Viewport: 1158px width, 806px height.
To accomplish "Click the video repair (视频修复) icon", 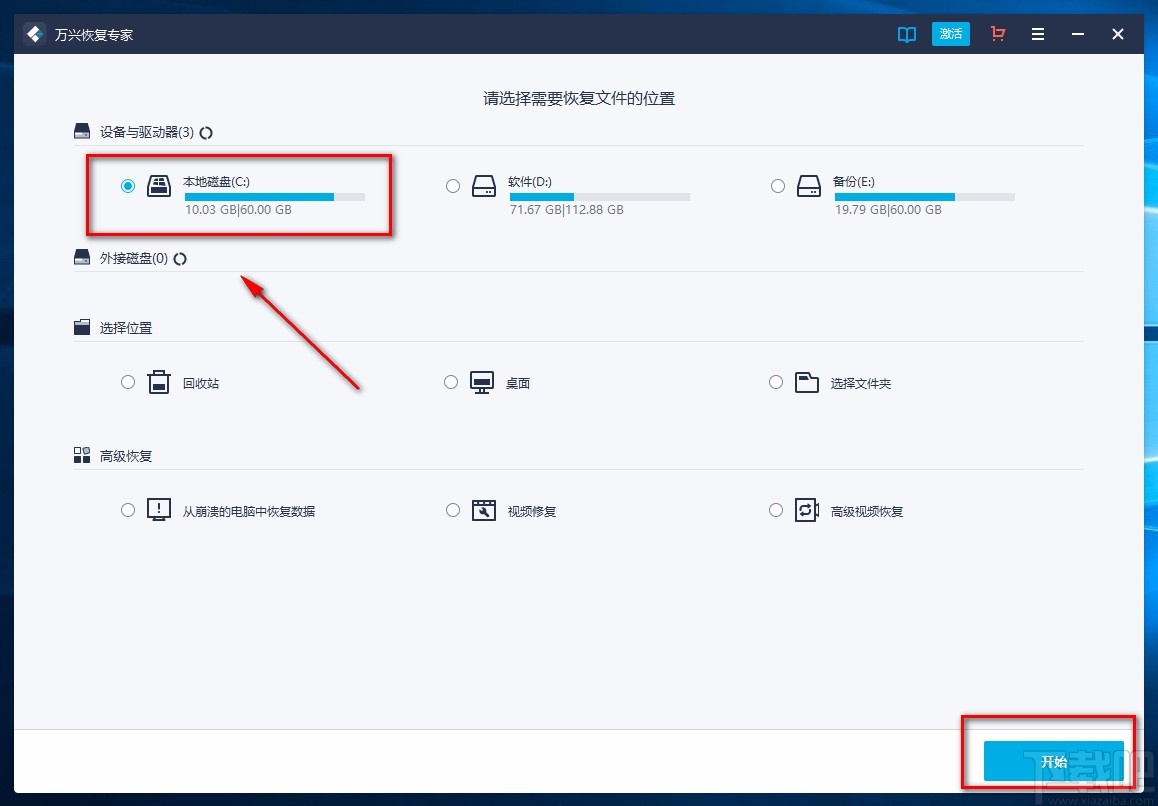I will tap(484, 510).
